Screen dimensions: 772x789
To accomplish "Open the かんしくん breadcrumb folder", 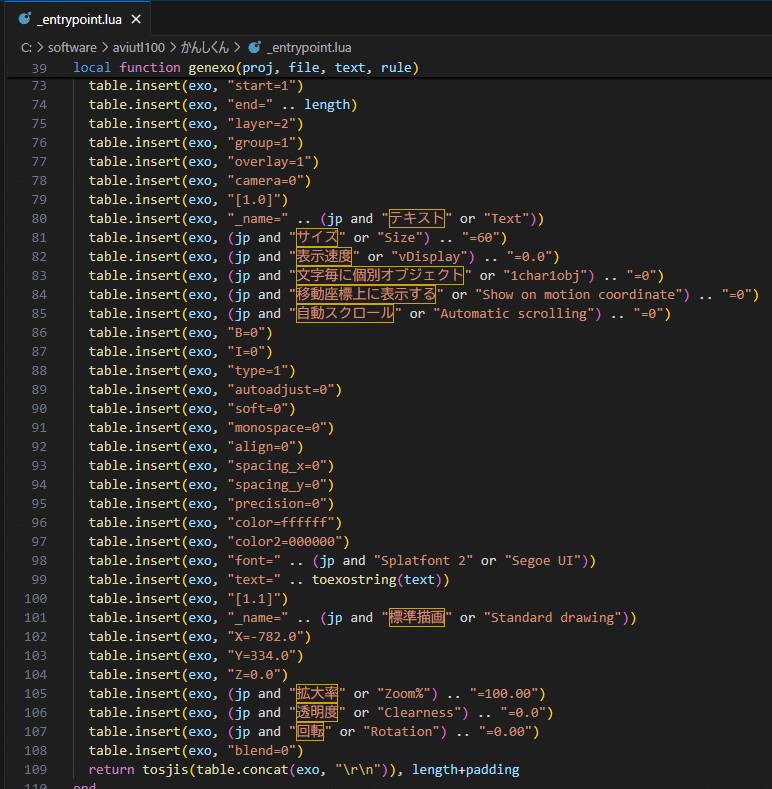I will 205,48.
